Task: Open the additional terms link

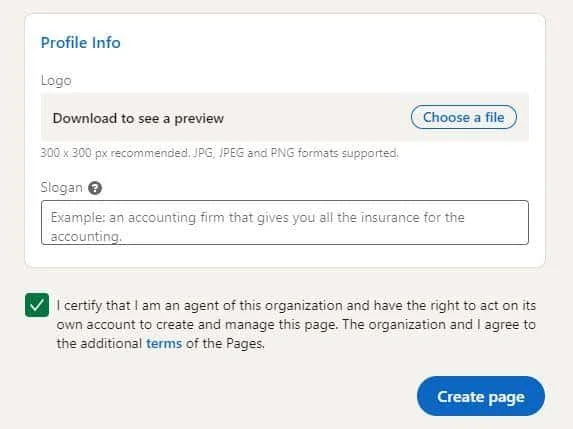Action: coord(164,343)
